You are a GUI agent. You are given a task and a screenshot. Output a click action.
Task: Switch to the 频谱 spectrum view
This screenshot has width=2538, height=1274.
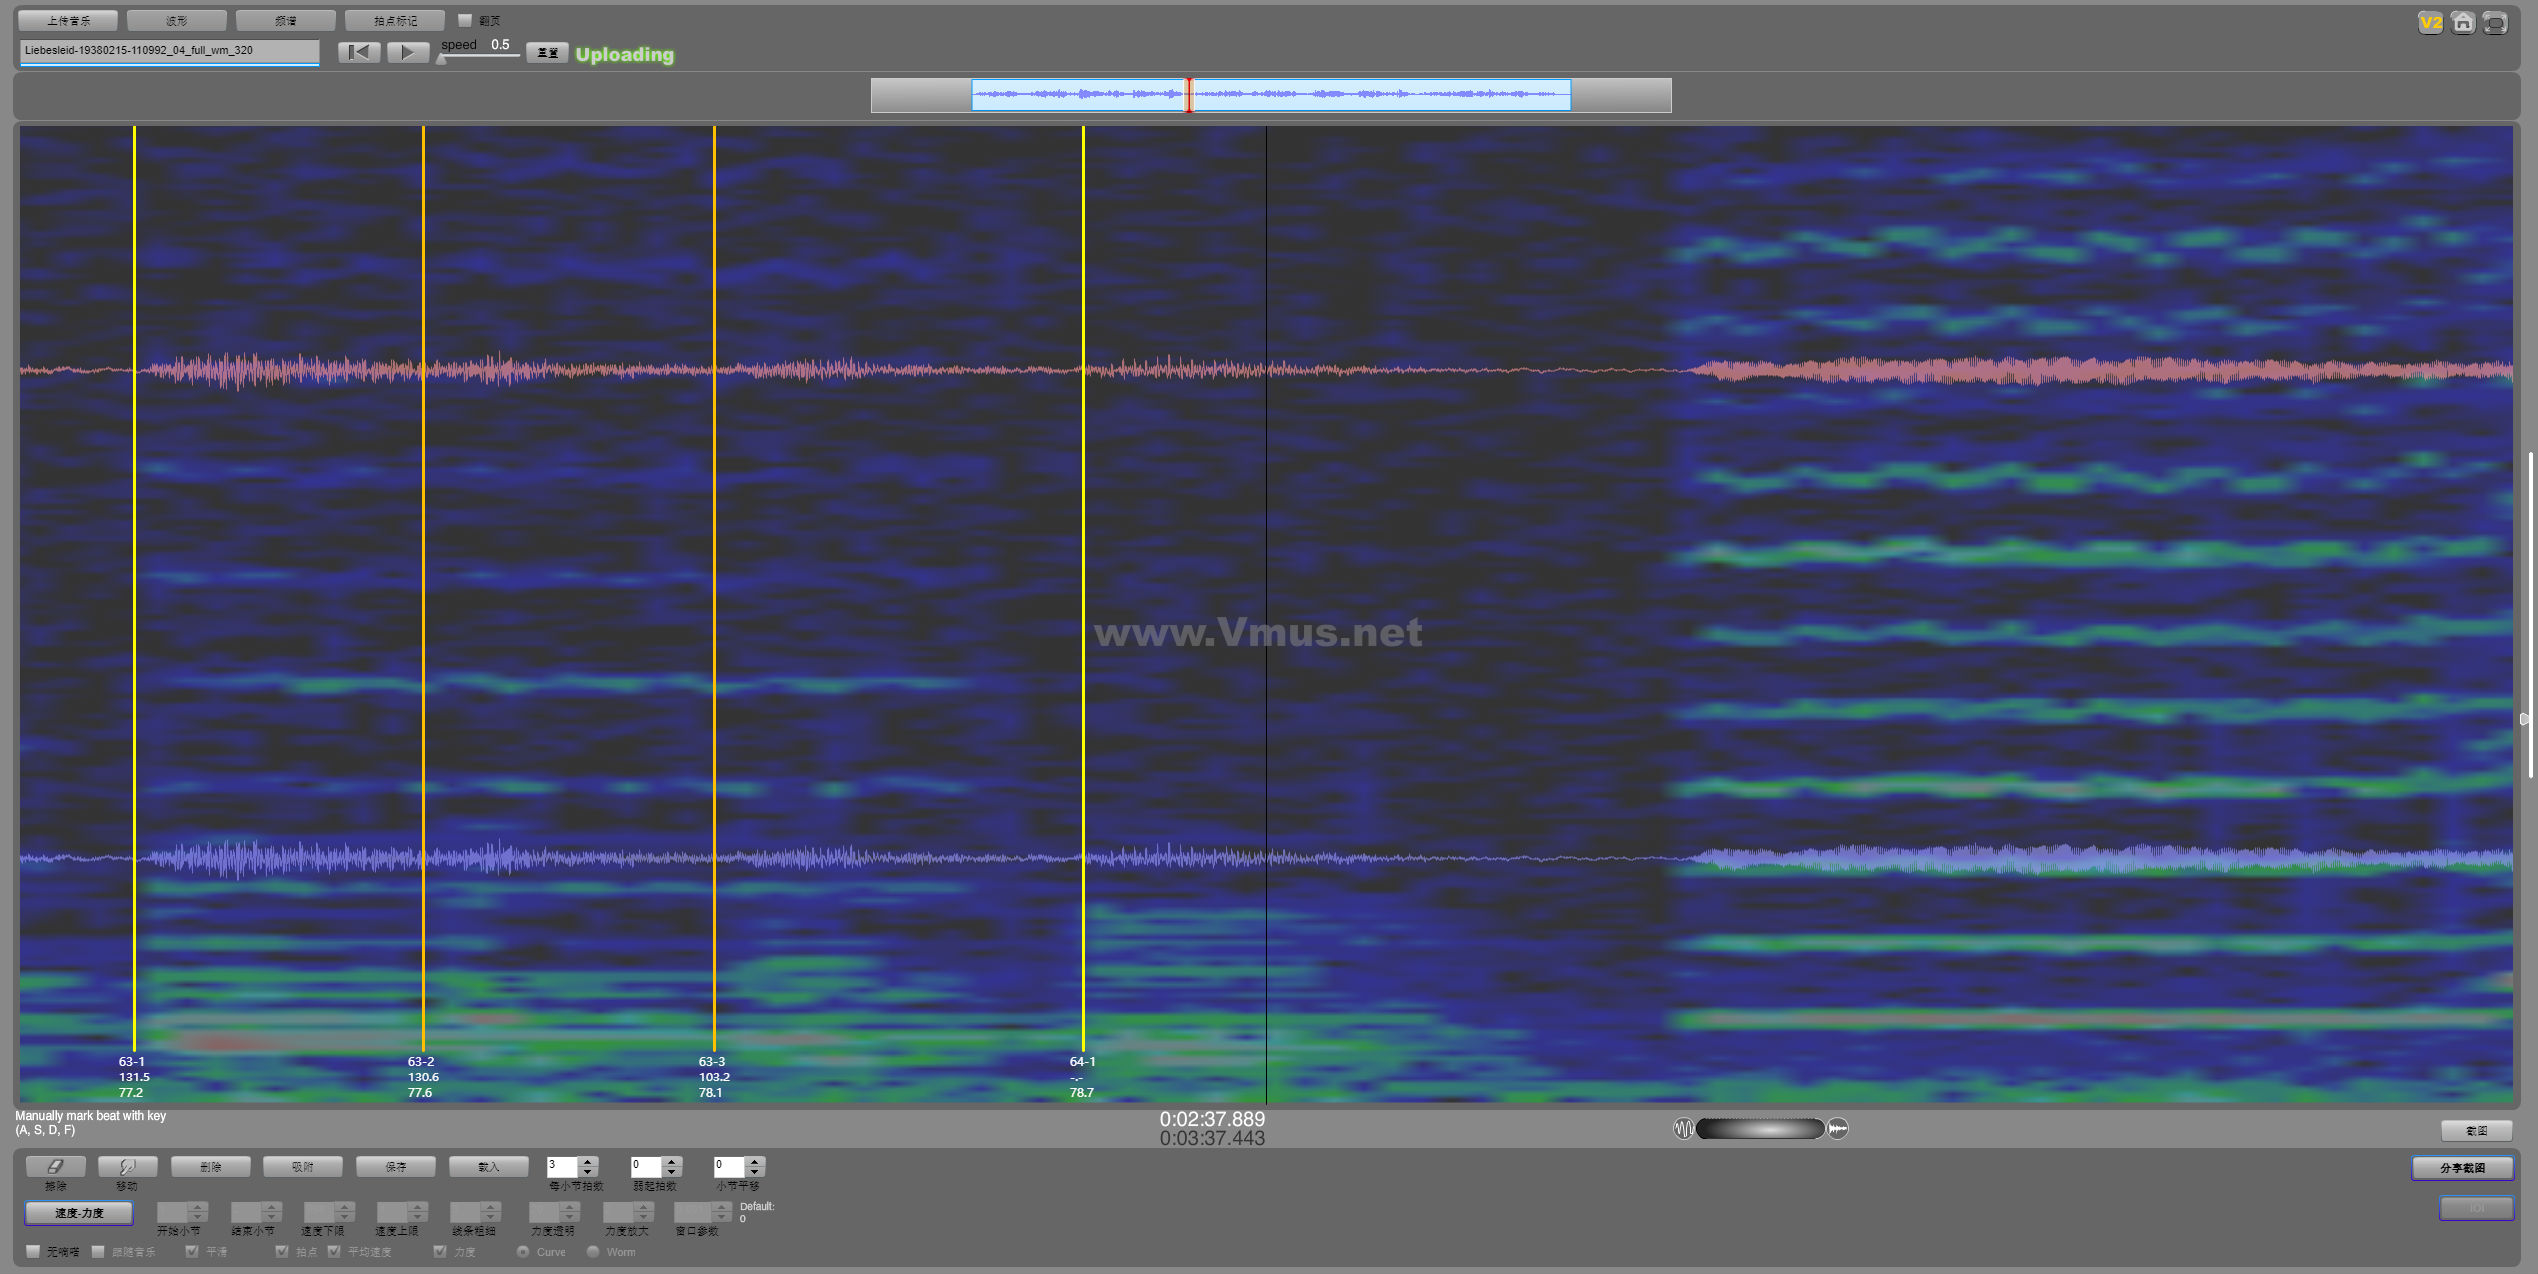tap(286, 20)
